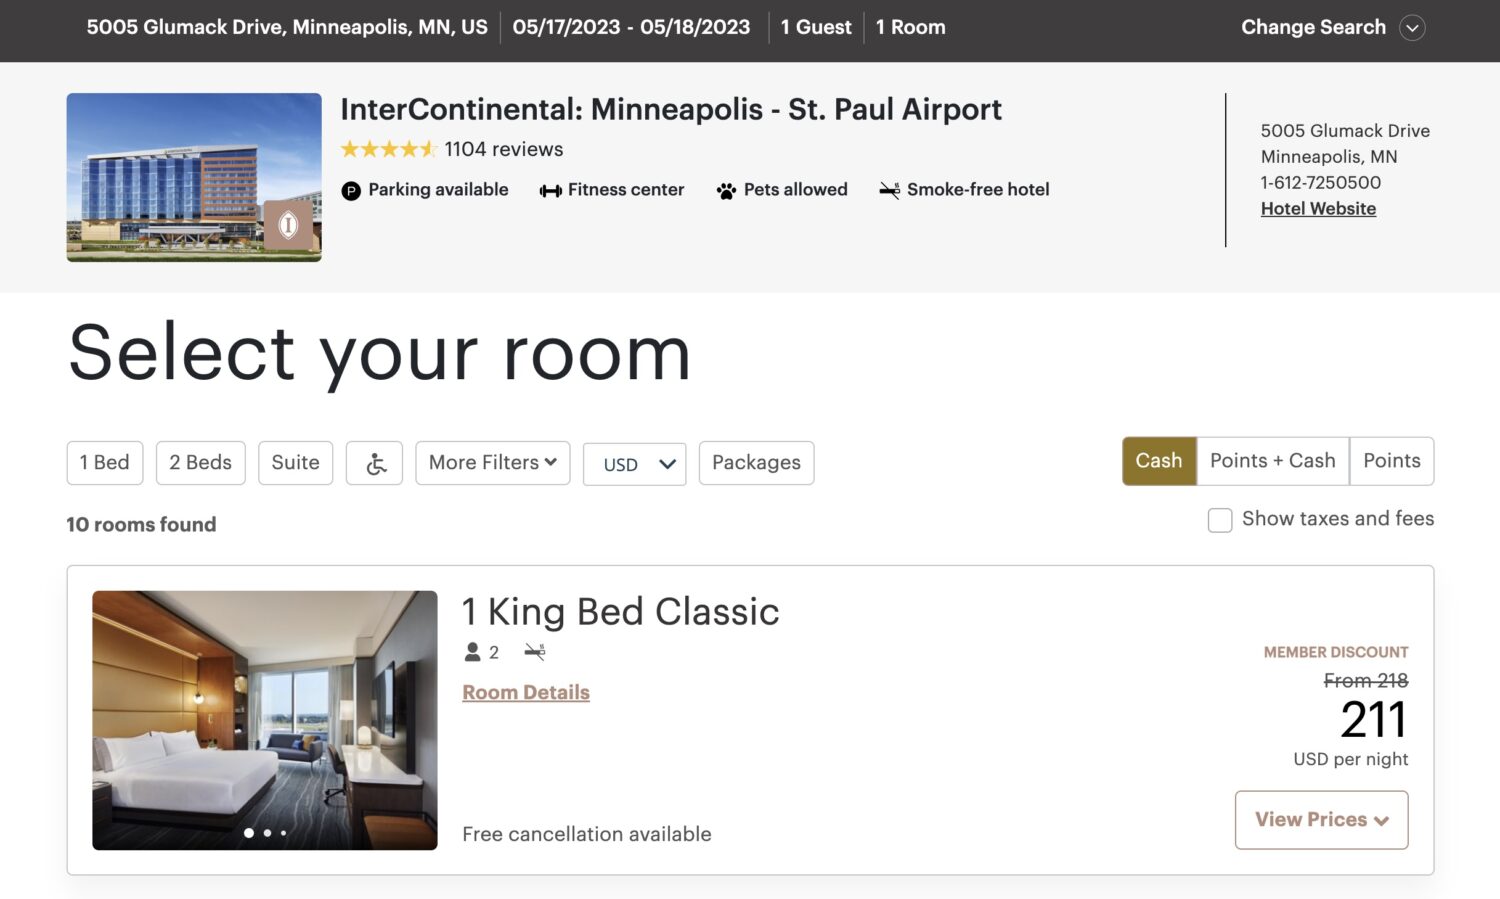Open the Change Search dropdown
This screenshot has width=1500, height=899.
(1333, 27)
